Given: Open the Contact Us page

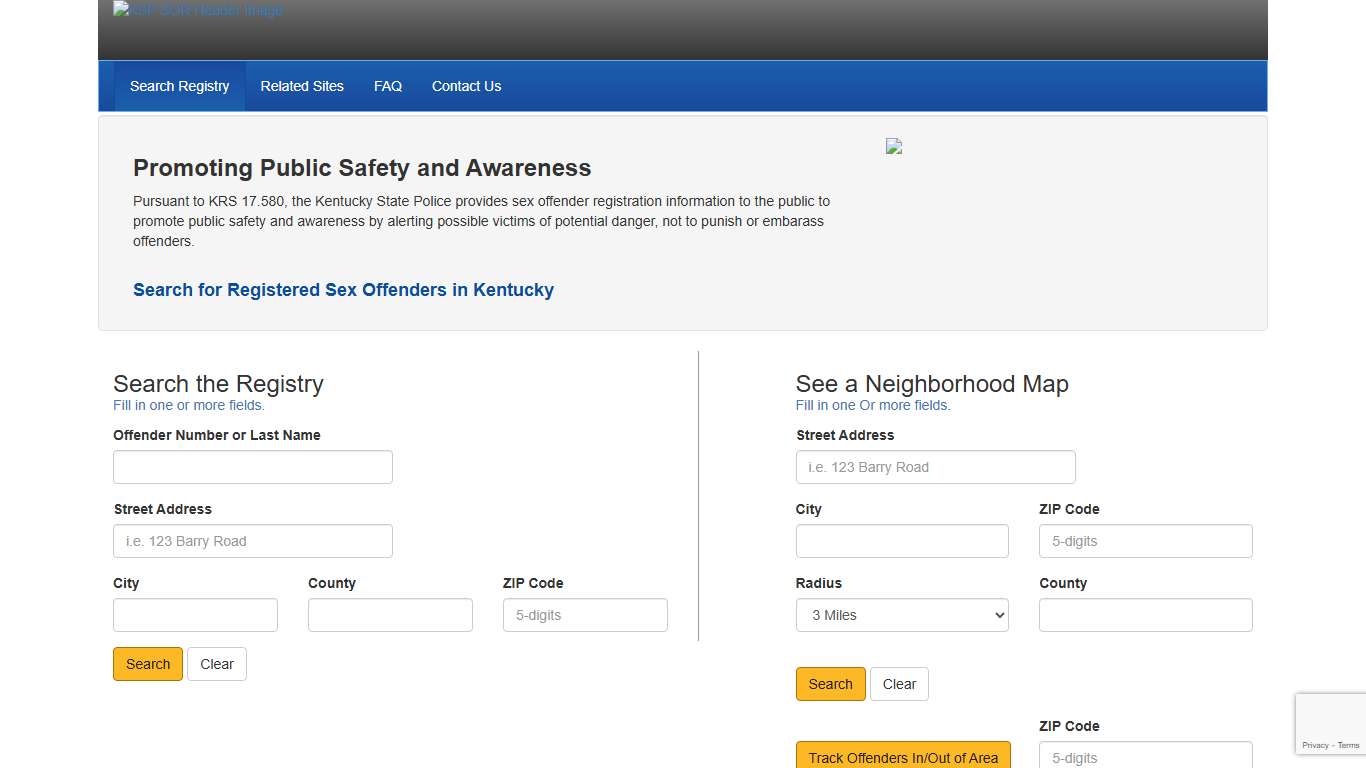Looking at the screenshot, I should (x=466, y=86).
